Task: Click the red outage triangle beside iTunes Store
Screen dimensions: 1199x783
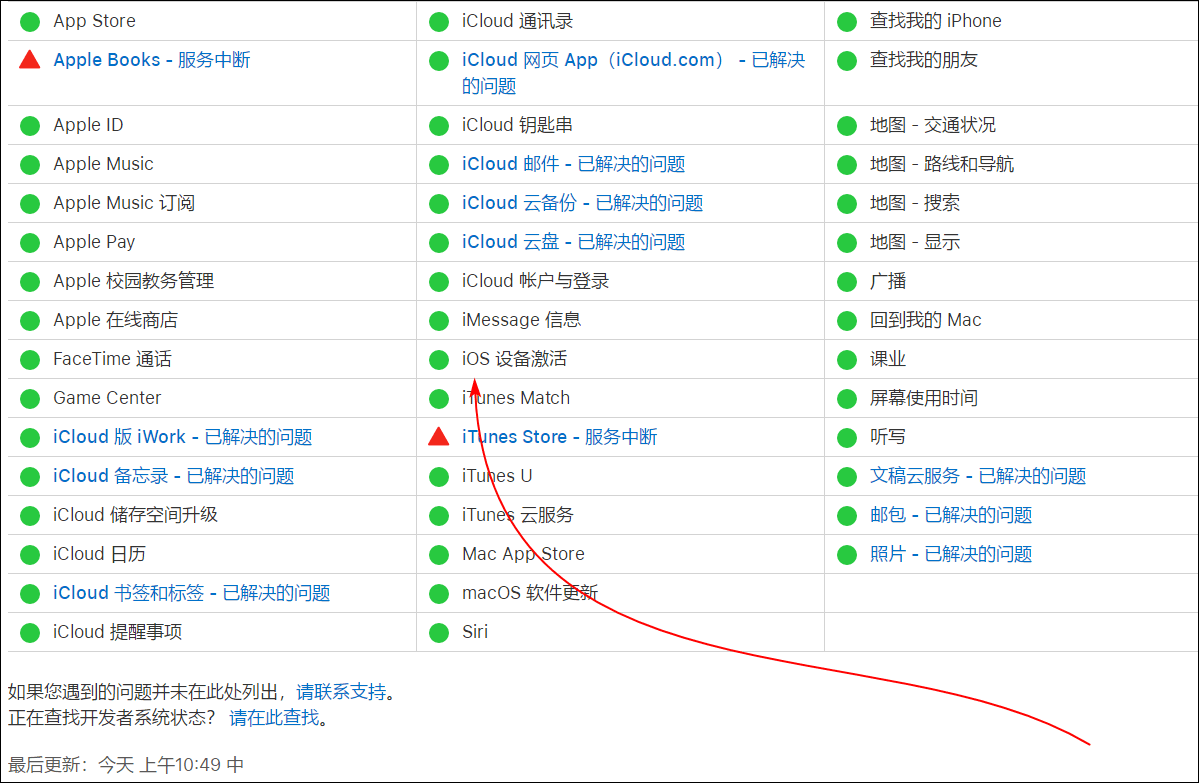Action: [x=439, y=436]
